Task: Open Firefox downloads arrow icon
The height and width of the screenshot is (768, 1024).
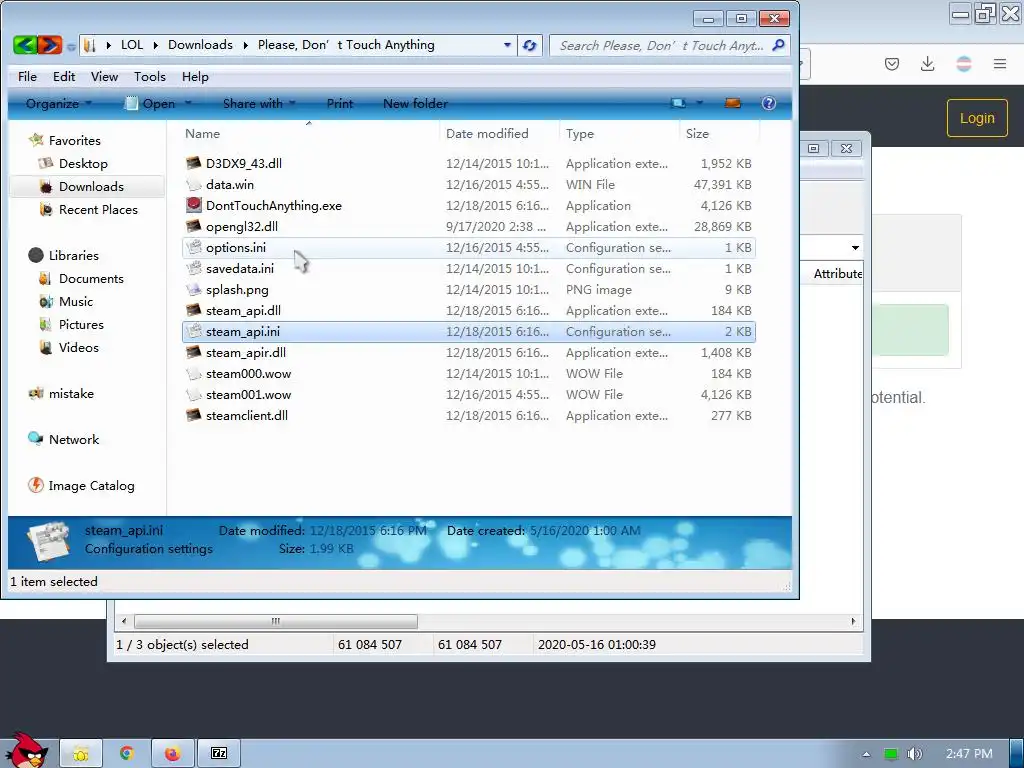Action: (x=927, y=64)
